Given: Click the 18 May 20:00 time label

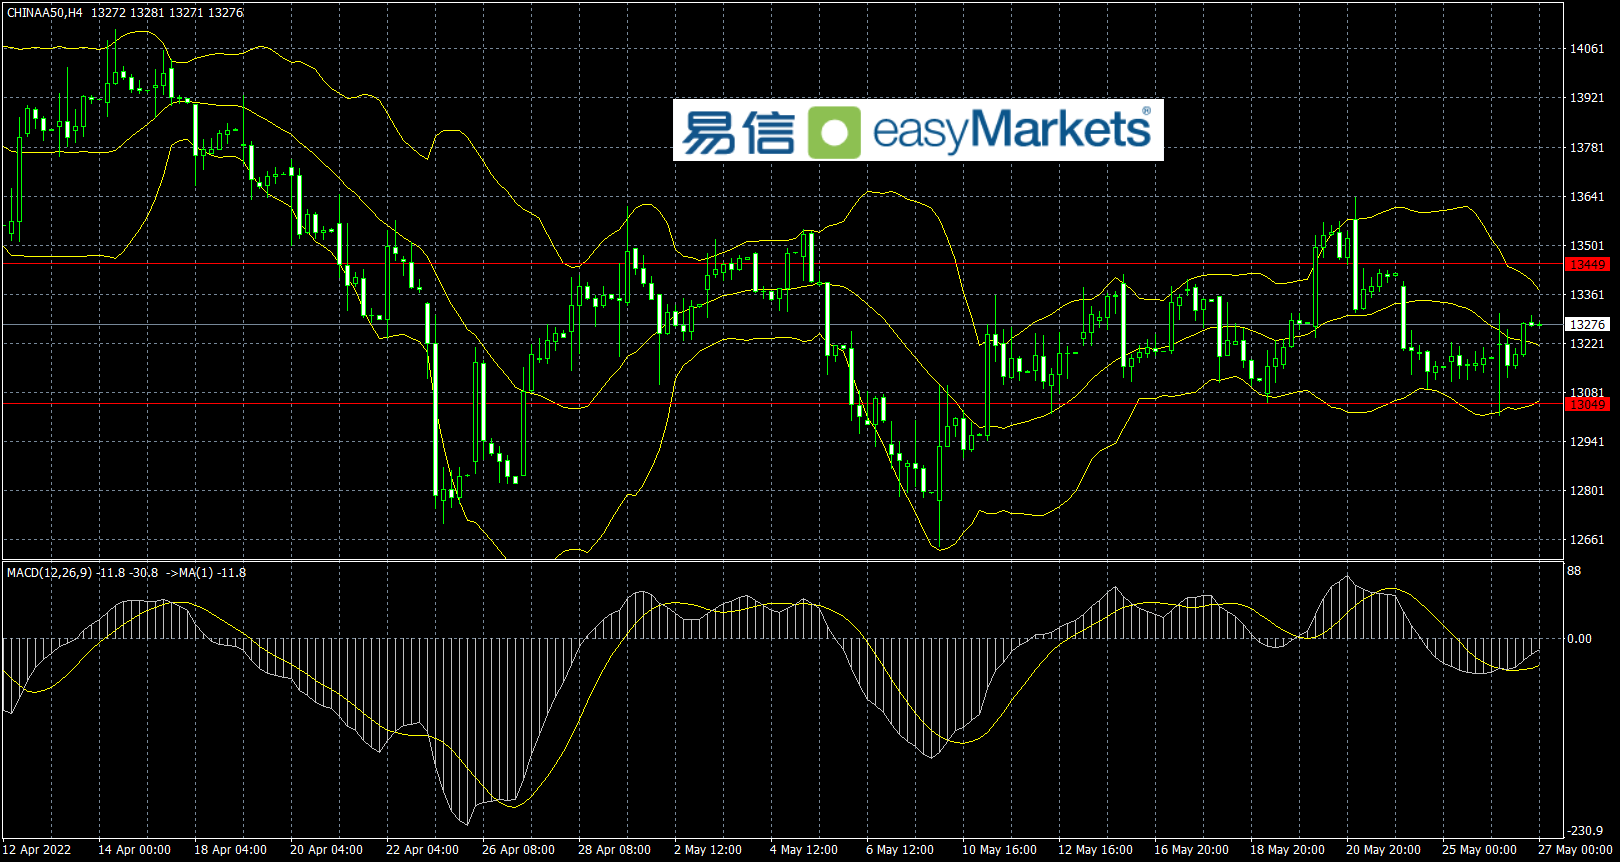Looking at the screenshot, I should coord(1287,850).
